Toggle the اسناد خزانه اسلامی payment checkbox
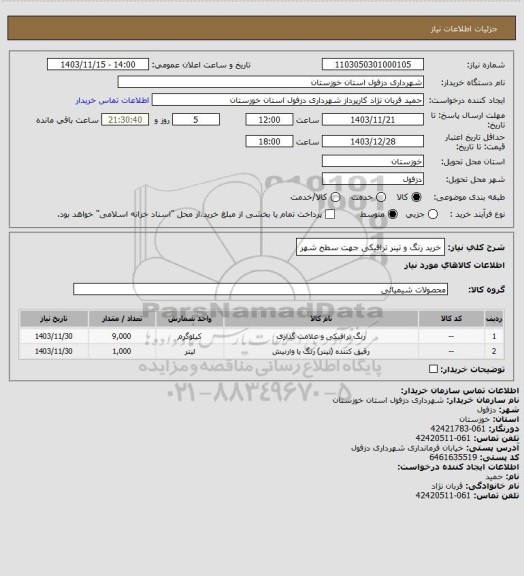 pos(330,214)
